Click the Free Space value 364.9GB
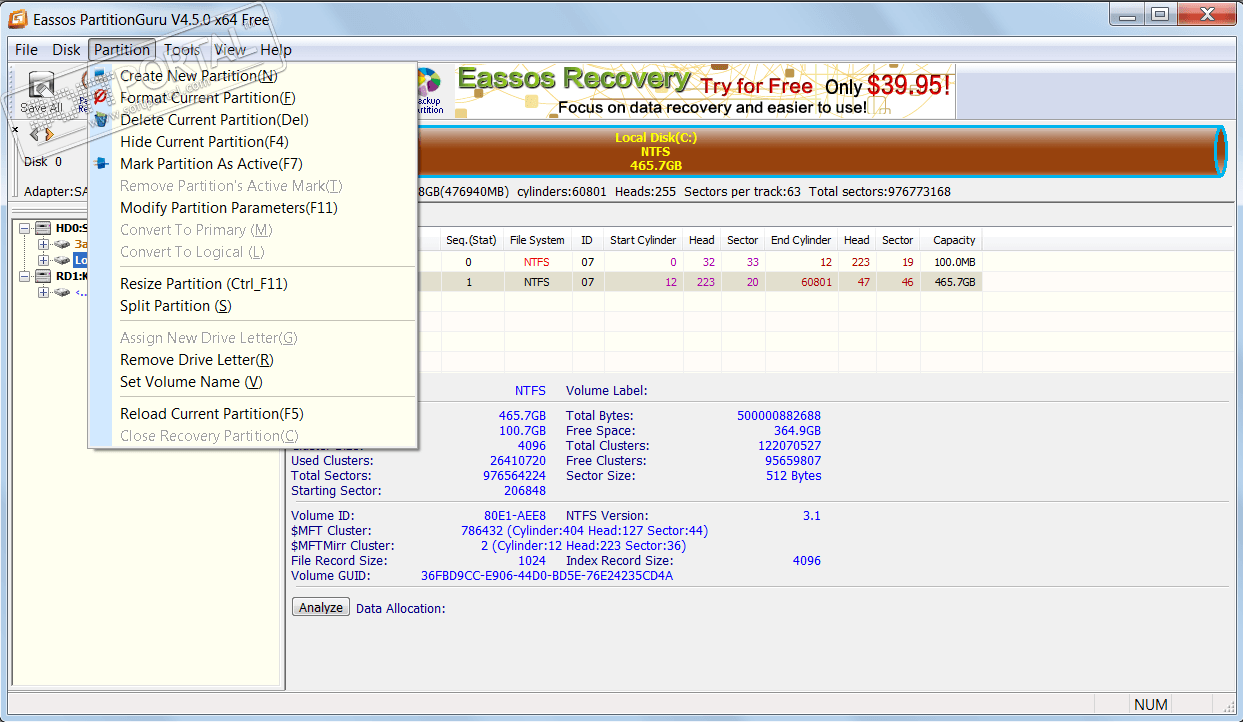 click(x=797, y=431)
